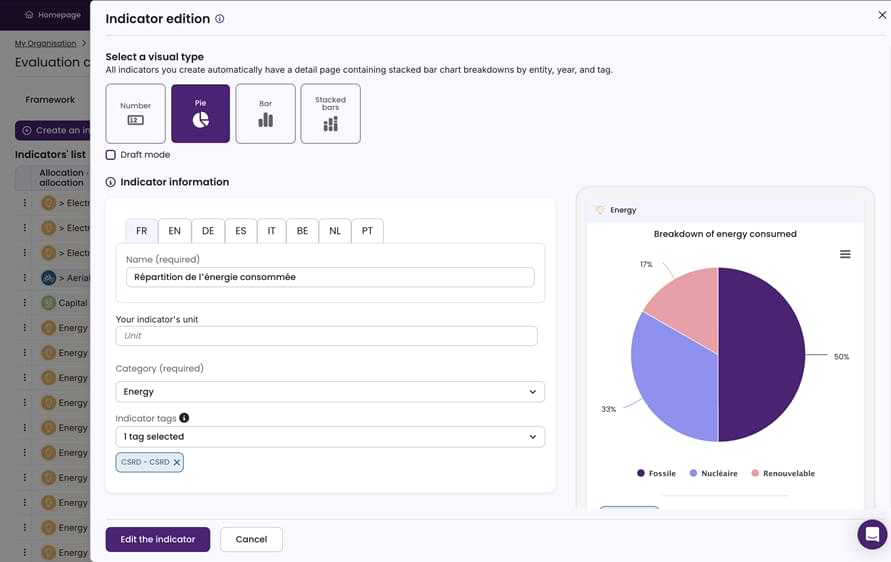Open the Indicator tags dropdown
The image size is (891, 562).
tap(330, 436)
